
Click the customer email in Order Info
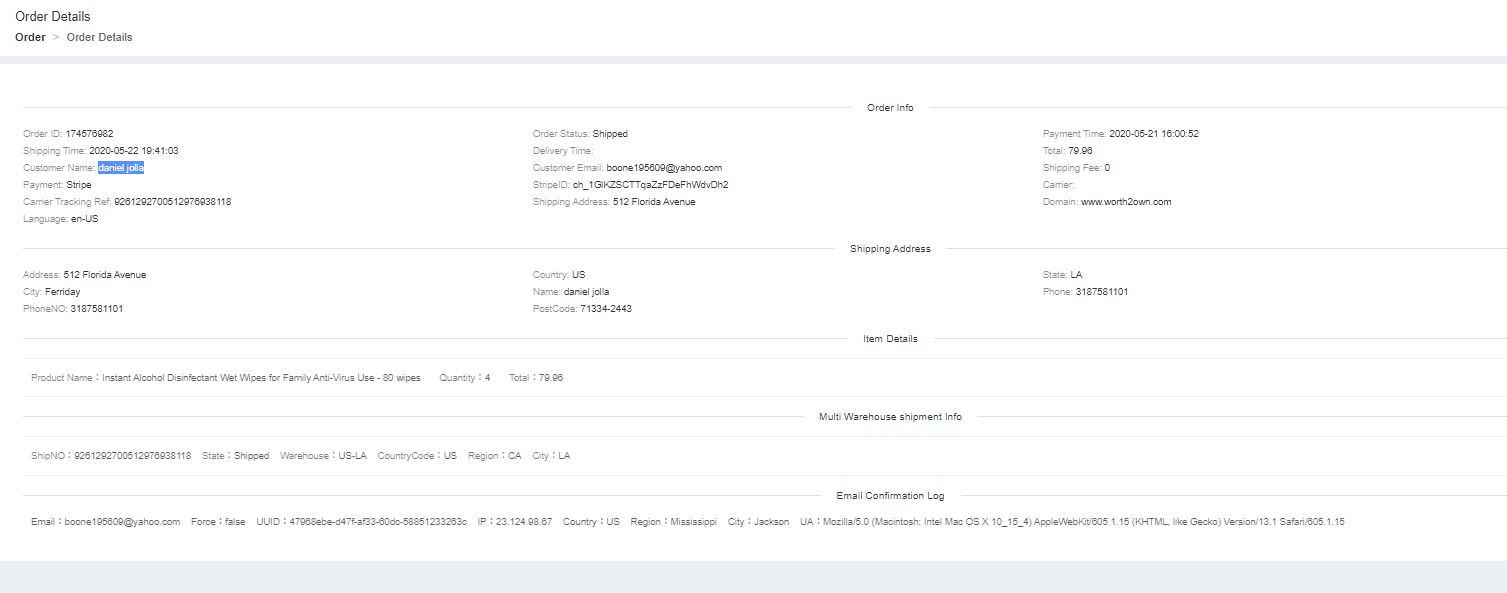point(663,168)
